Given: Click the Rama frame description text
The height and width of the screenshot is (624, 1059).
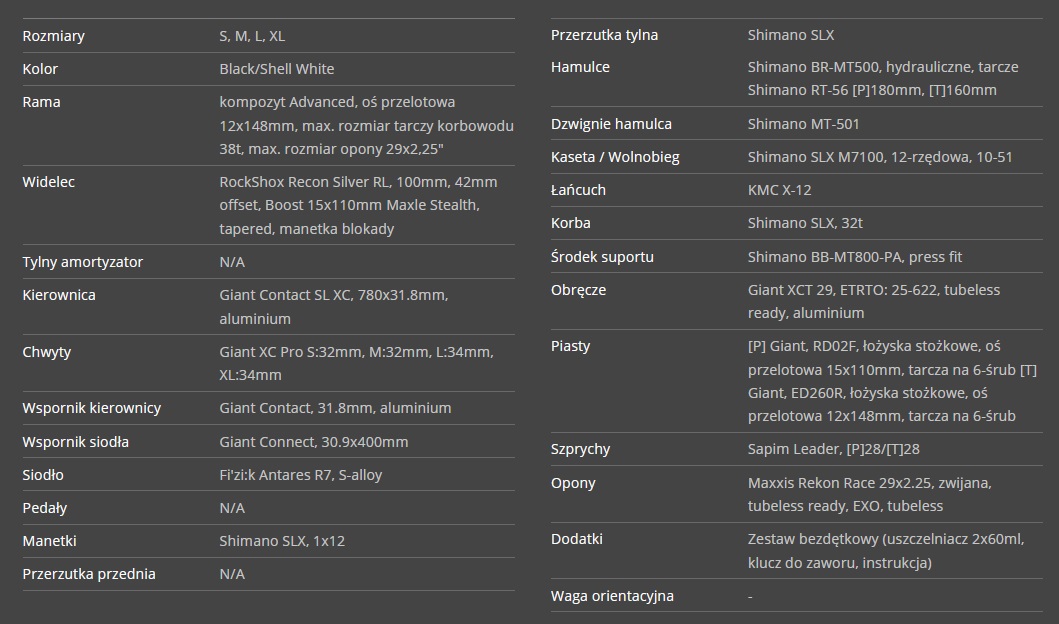Looking at the screenshot, I should 366,126.
